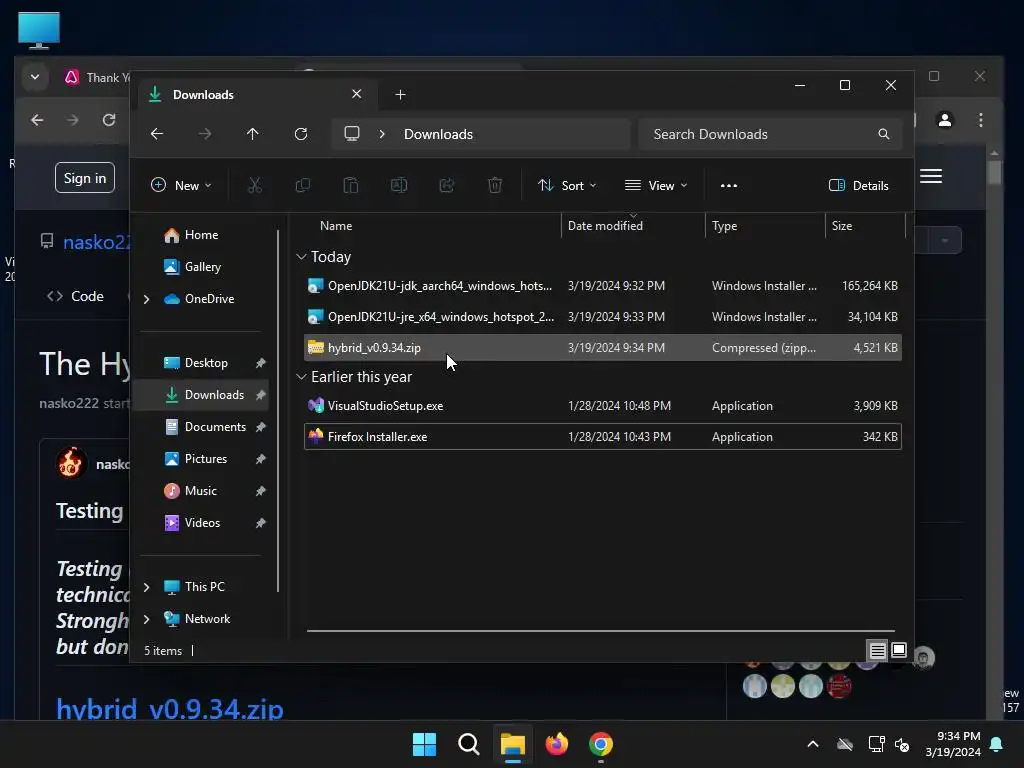Toggle the Details pane
The width and height of the screenshot is (1024, 768).
tap(858, 185)
